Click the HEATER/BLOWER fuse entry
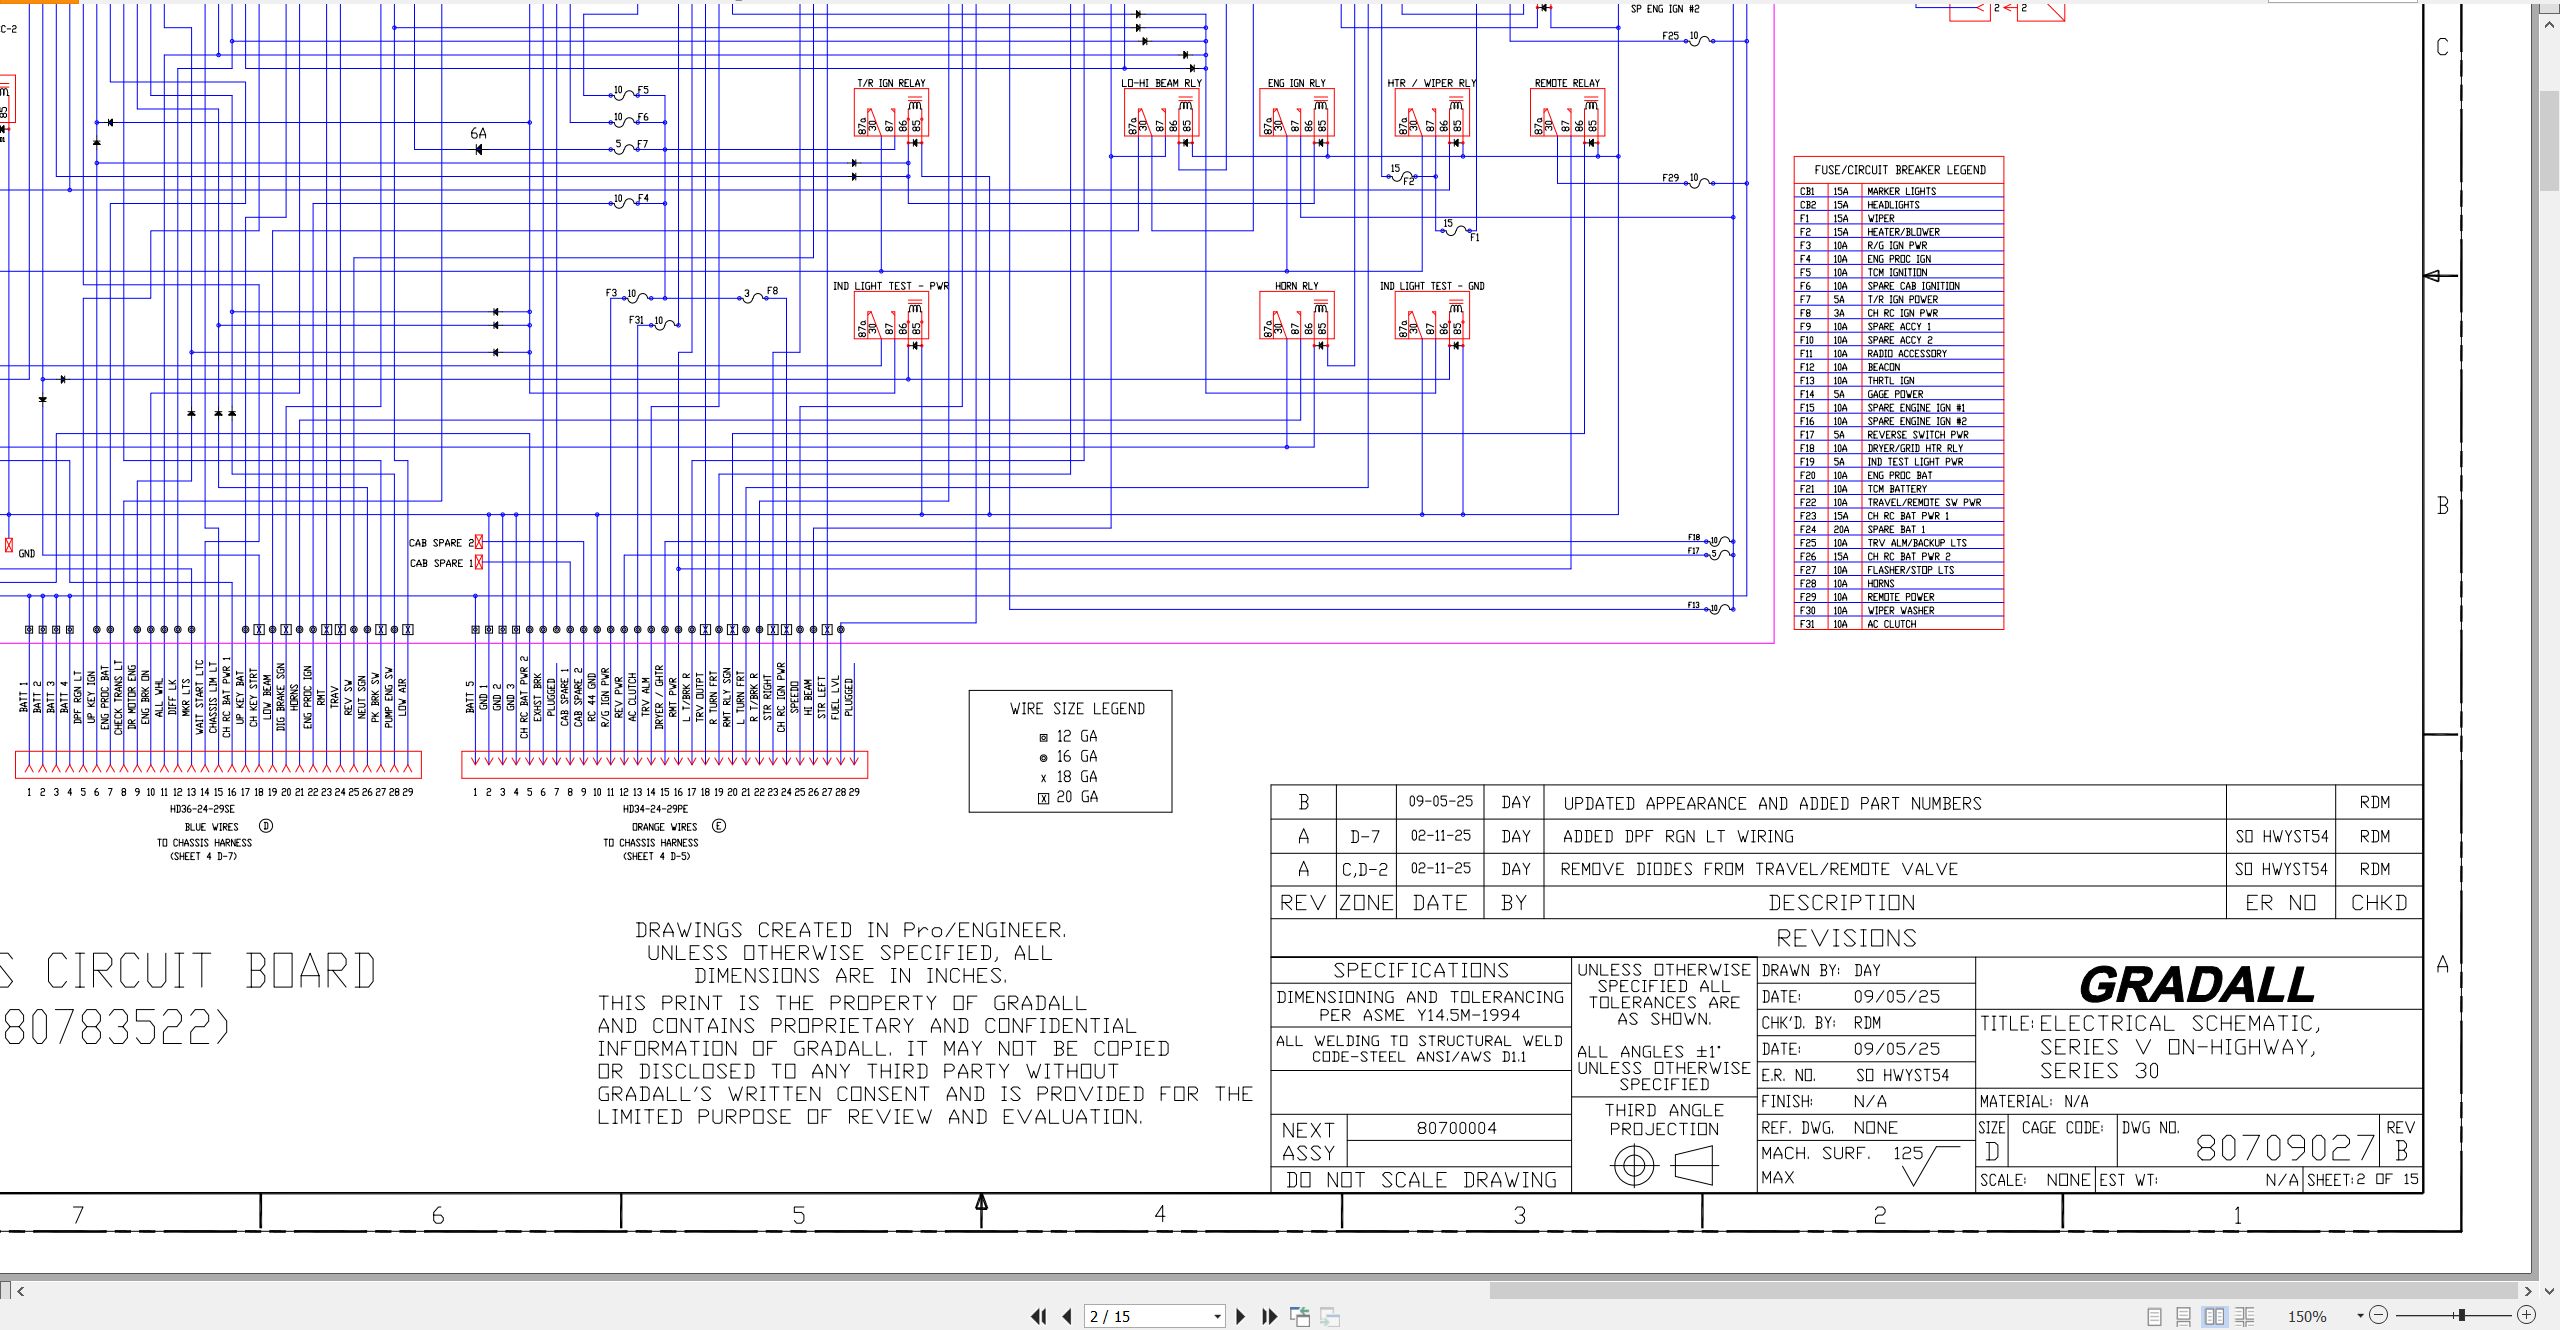The height and width of the screenshot is (1330, 2560). click(x=1899, y=232)
